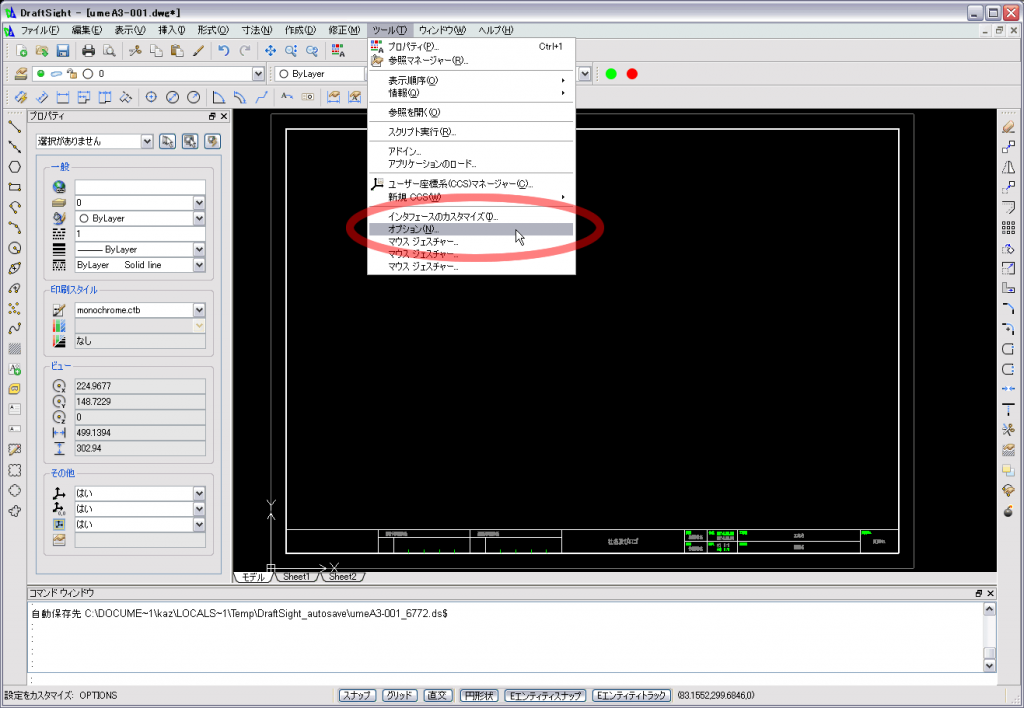Expand the ByLayer Solid line dropdown
The height and width of the screenshot is (708, 1024).
click(199, 265)
